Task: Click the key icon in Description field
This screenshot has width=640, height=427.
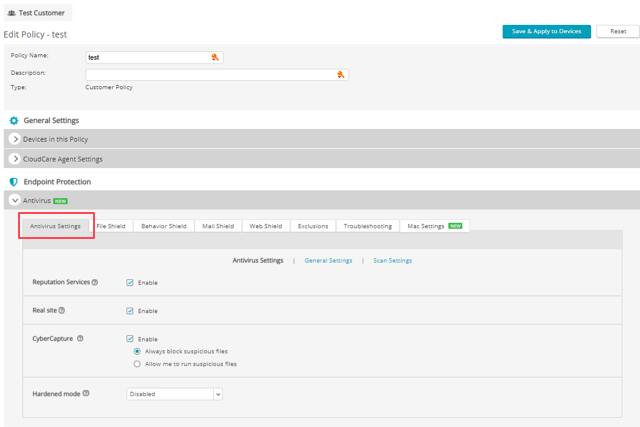Action: (341, 75)
